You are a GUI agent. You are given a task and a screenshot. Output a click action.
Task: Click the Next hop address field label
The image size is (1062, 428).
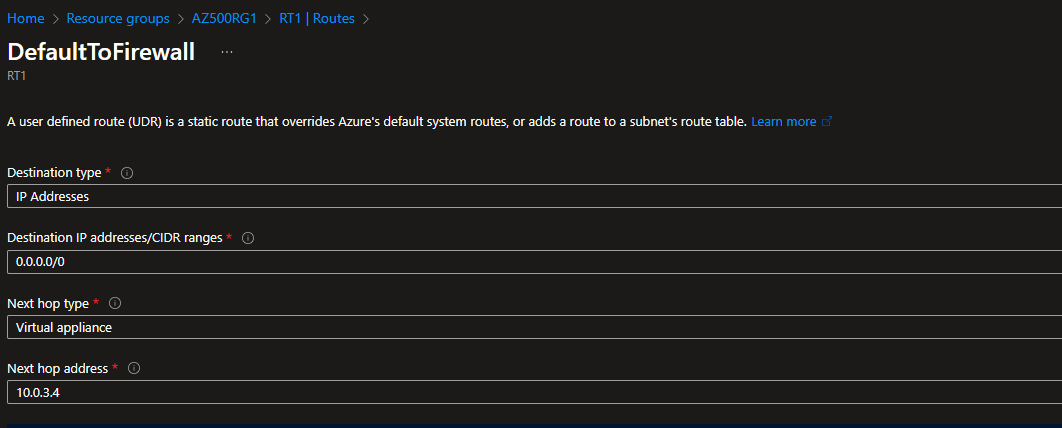(58, 368)
